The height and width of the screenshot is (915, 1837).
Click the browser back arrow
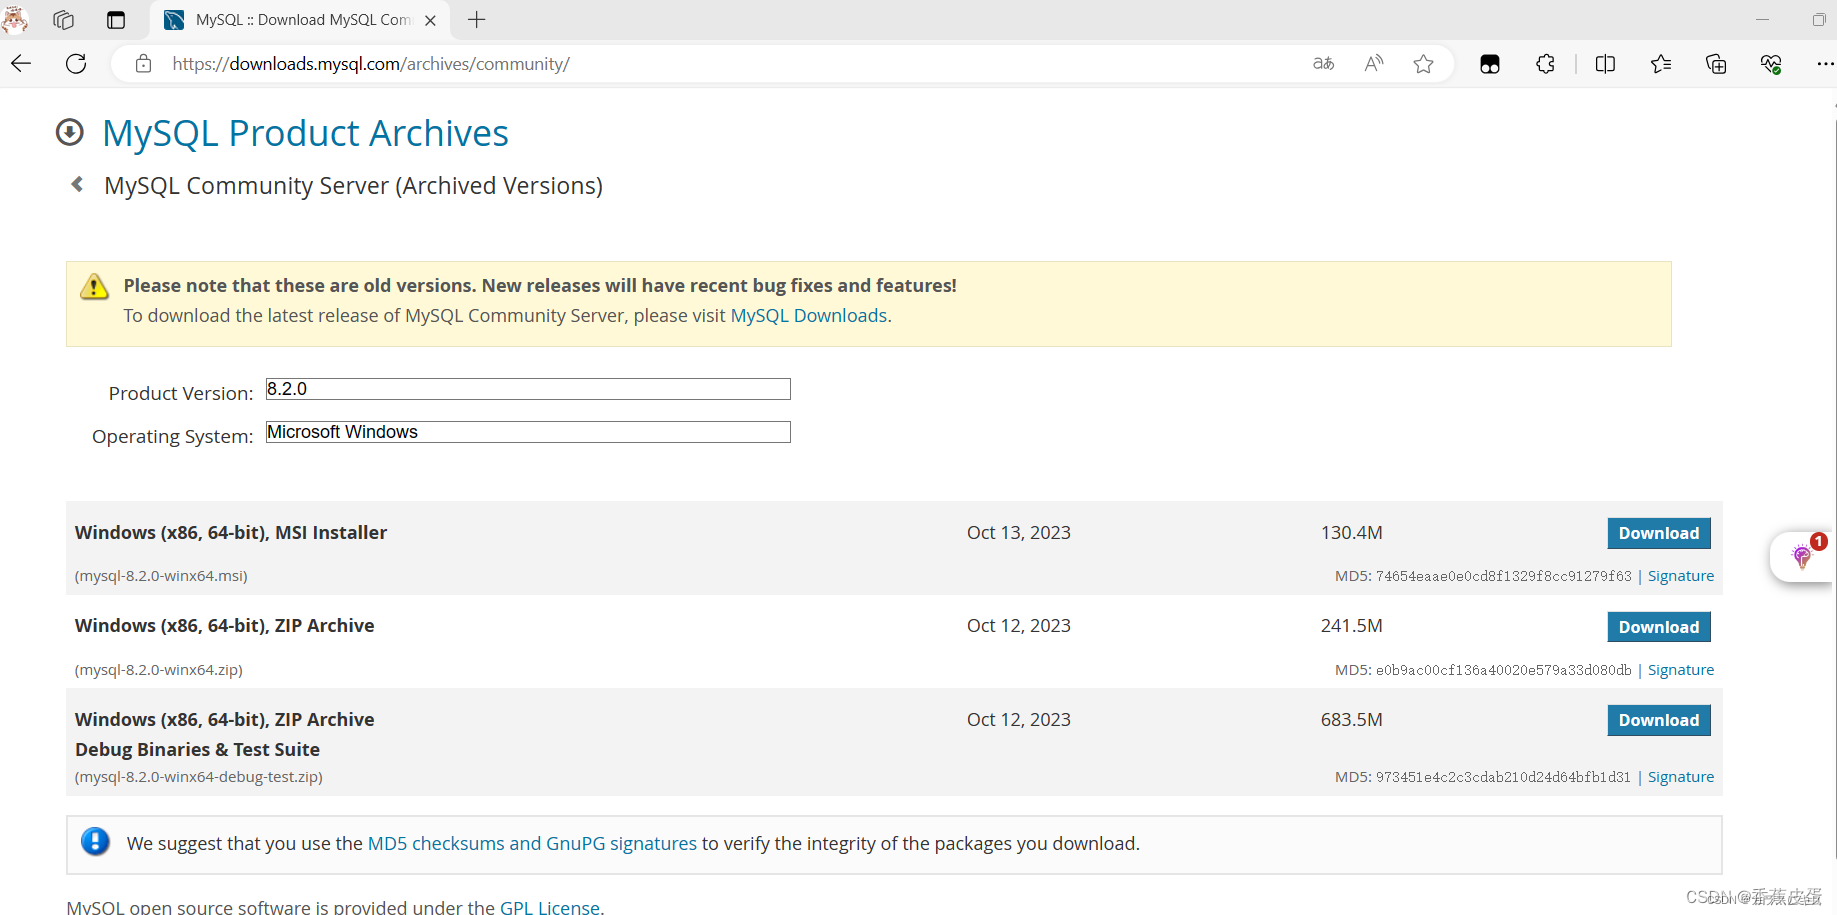tap(21, 64)
